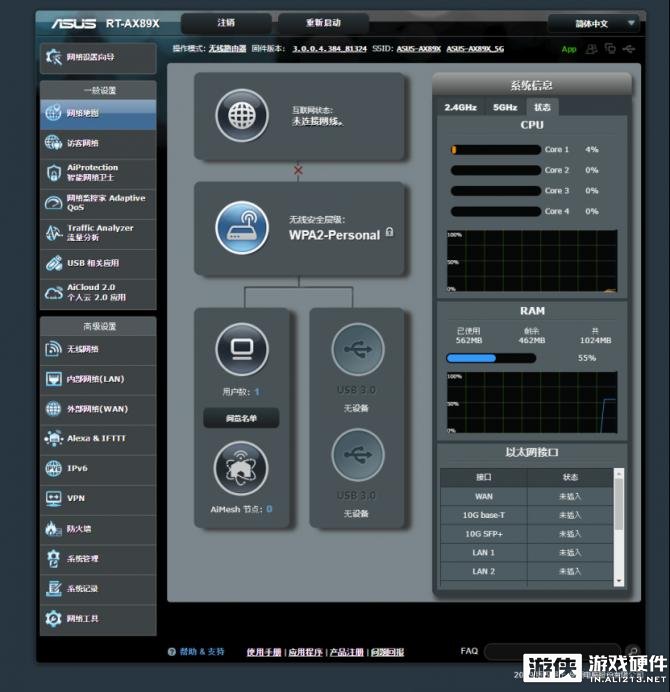Click the scrollbar down arrow in ports table
The width and height of the screenshot is (670, 692).
pos(619,581)
